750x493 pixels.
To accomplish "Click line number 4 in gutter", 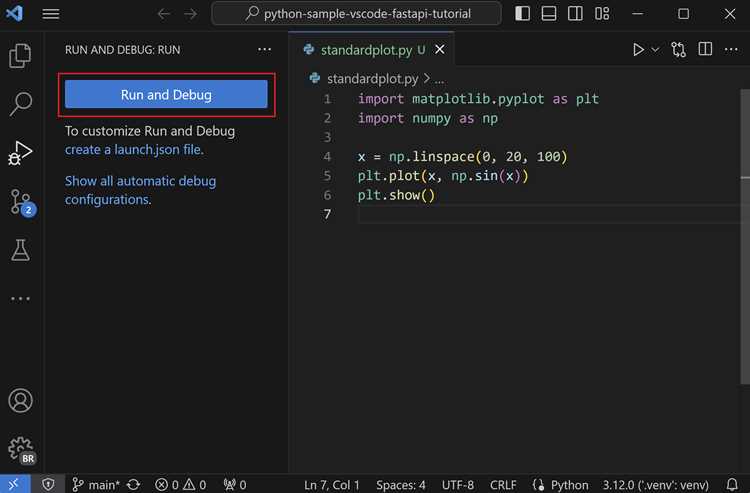I will [x=327, y=156].
